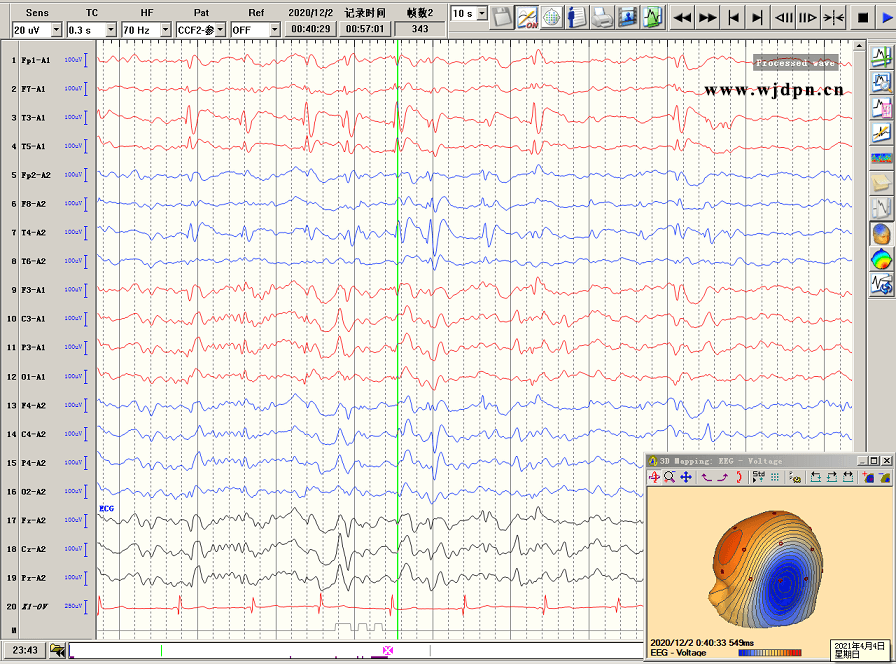The image size is (896, 664).
Task: Open the video monitor icon
Action: pos(627,17)
